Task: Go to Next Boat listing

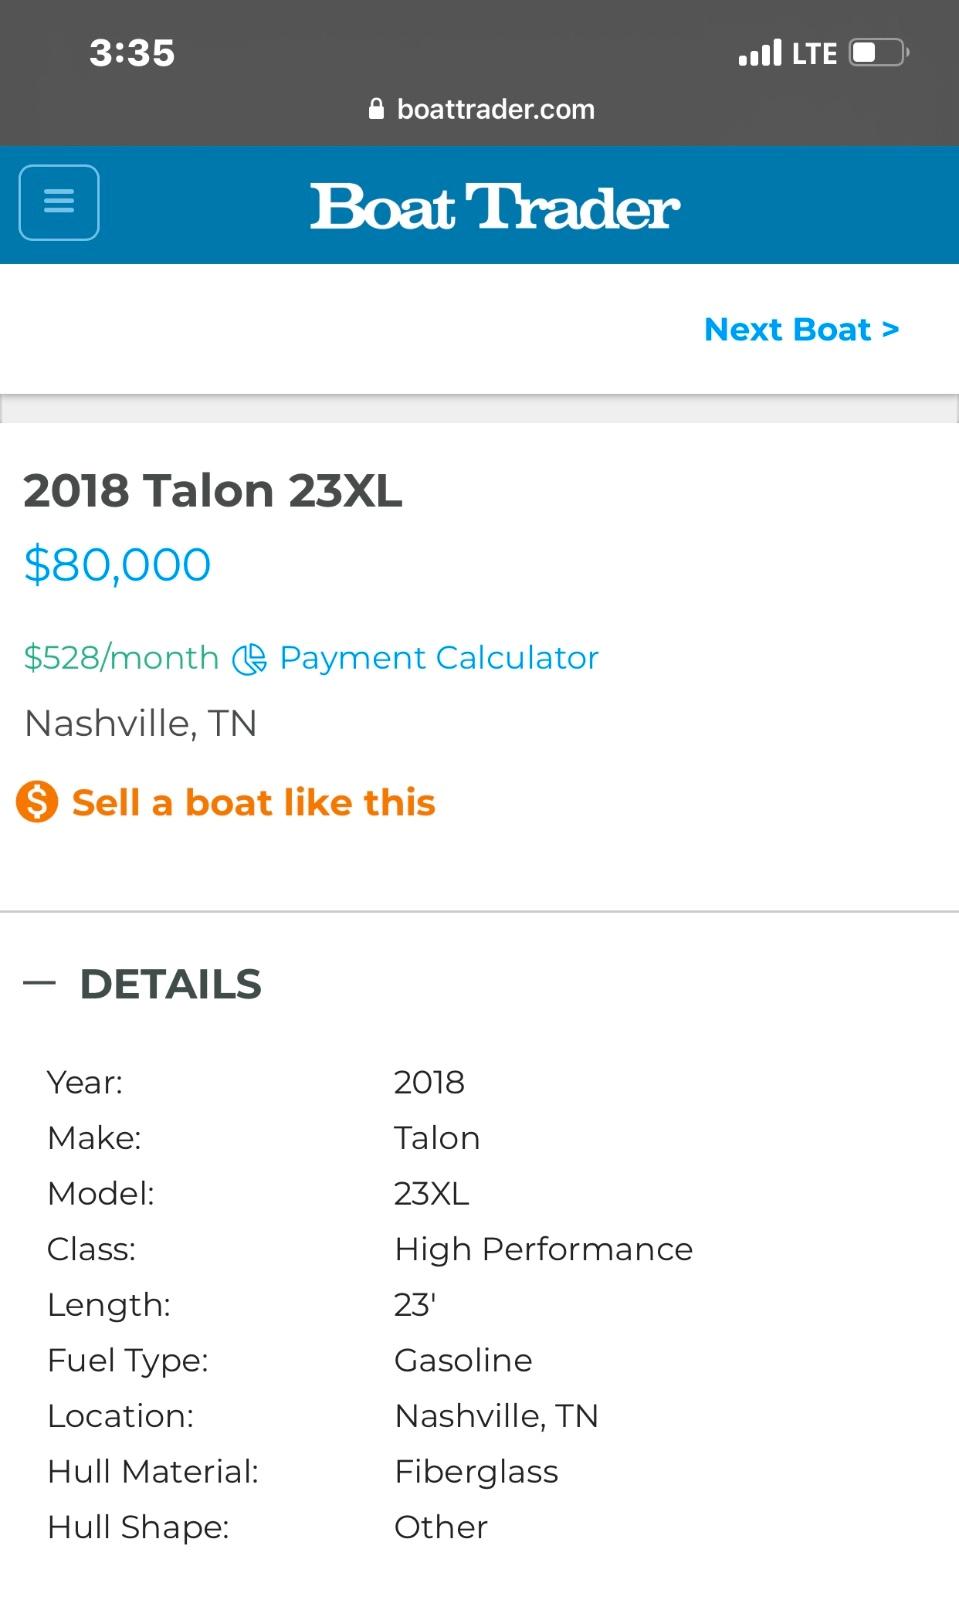Action: click(x=801, y=329)
